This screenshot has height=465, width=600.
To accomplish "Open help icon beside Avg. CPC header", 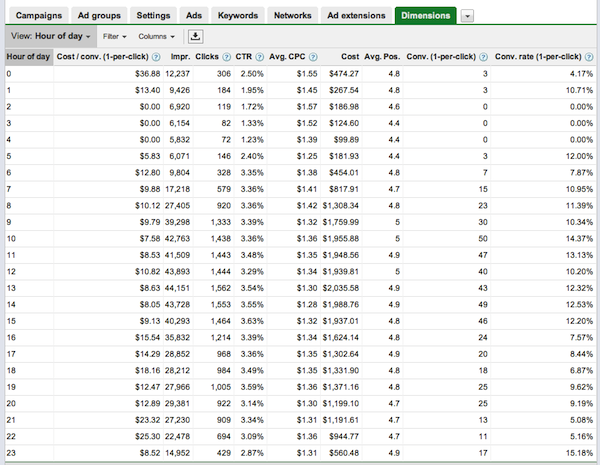I will click(313, 57).
